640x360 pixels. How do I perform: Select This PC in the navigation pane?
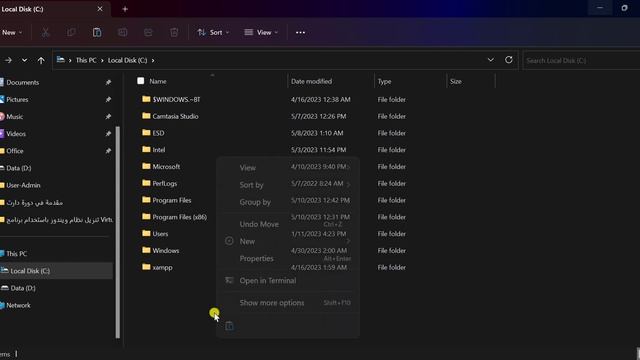(x=16, y=253)
